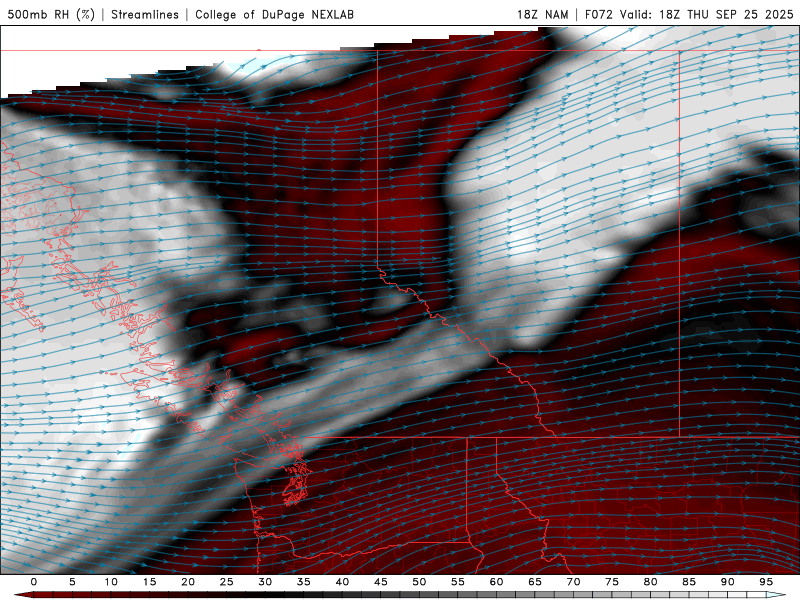
Task: Click the "Streamlines" header label
Action: tap(145, 14)
